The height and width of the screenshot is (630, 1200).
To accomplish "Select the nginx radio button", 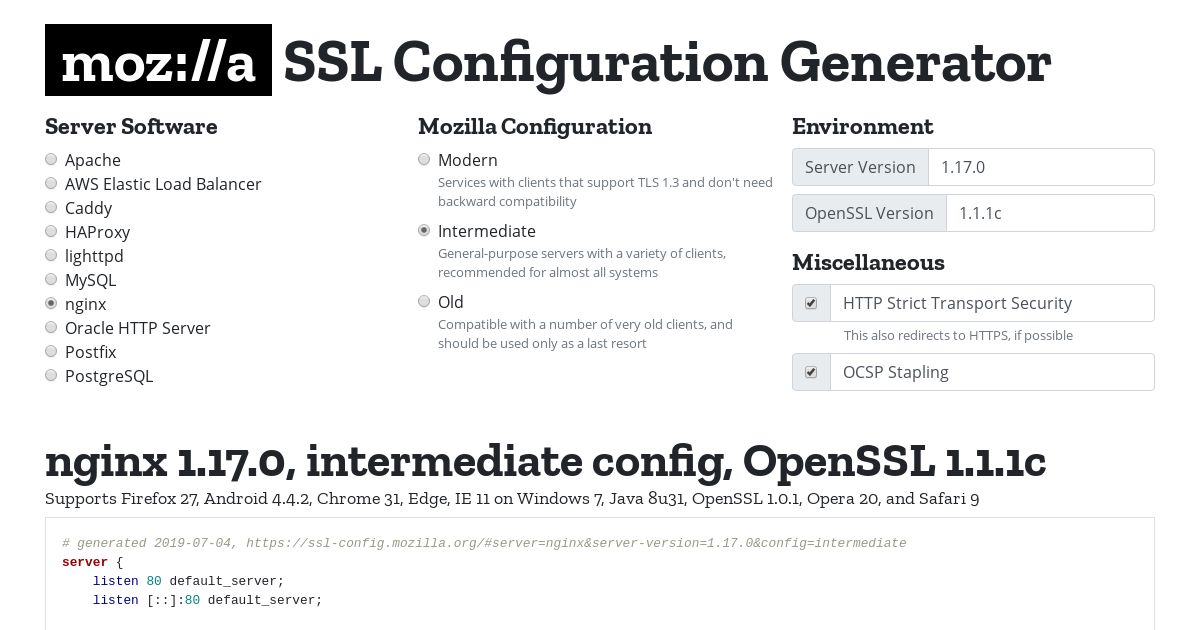I will [51, 303].
